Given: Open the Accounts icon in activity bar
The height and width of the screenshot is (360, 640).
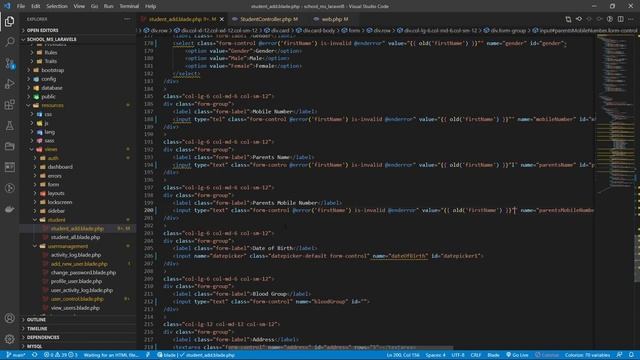Looking at the screenshot, I should (x=9, y=318).
